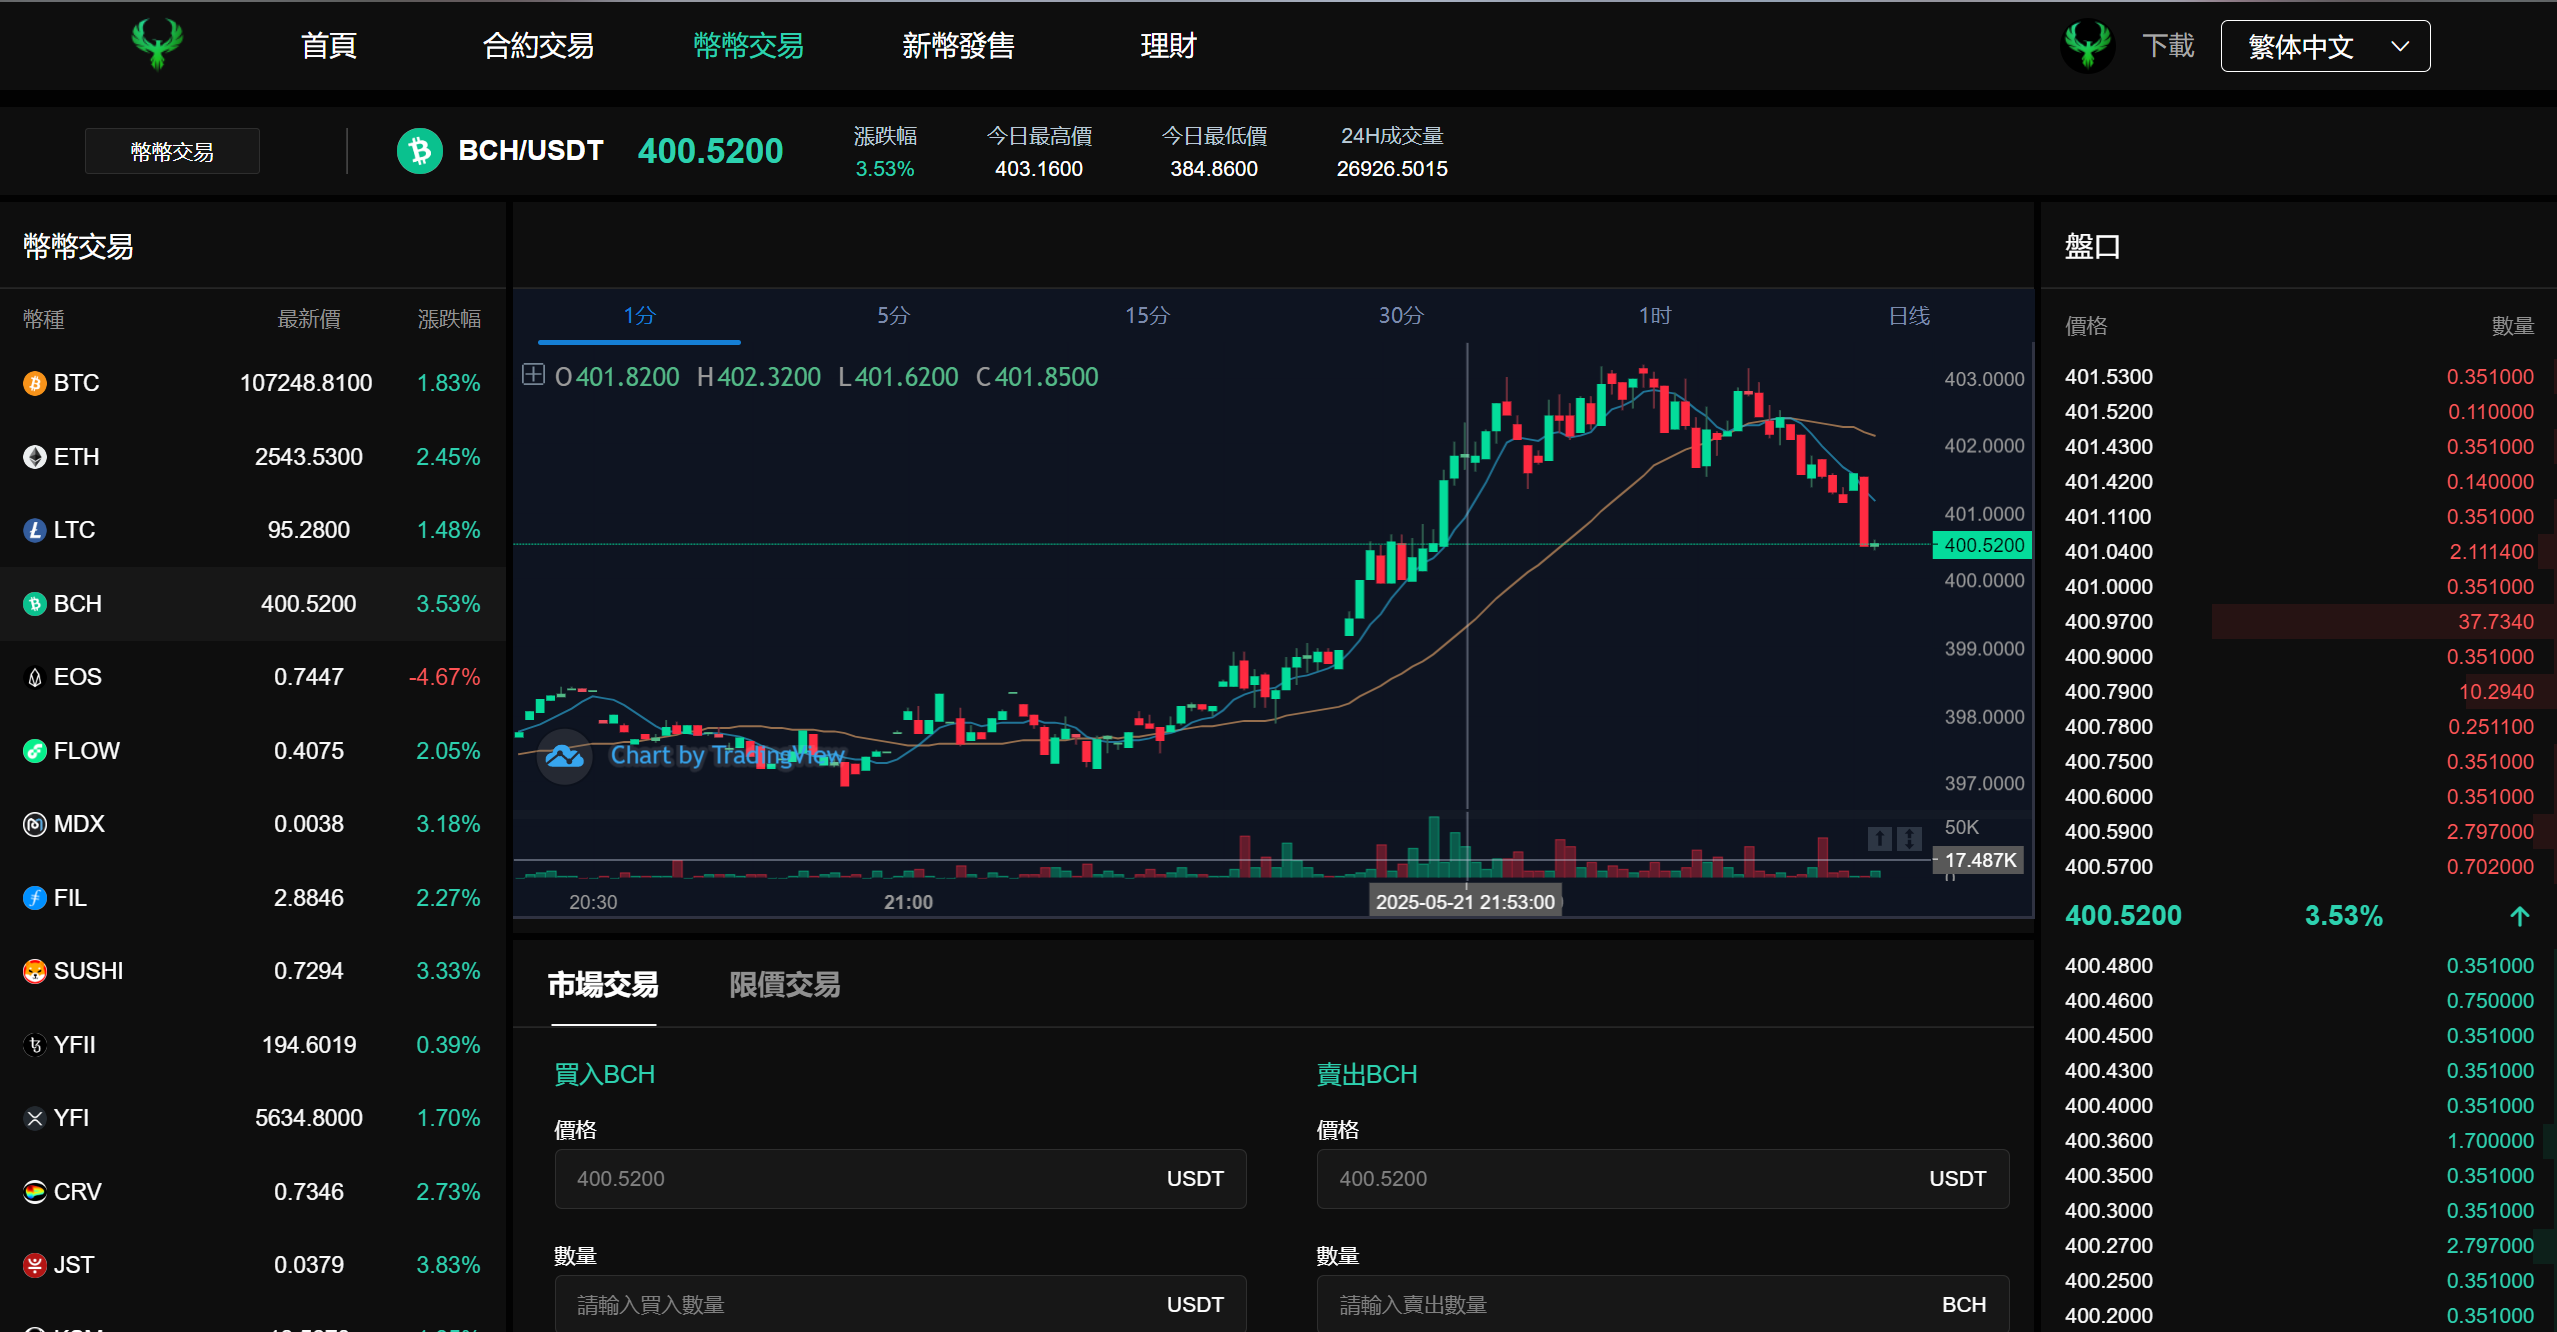
Task: Click the TradingView logo on the chart
Action: tap(564, 757)
